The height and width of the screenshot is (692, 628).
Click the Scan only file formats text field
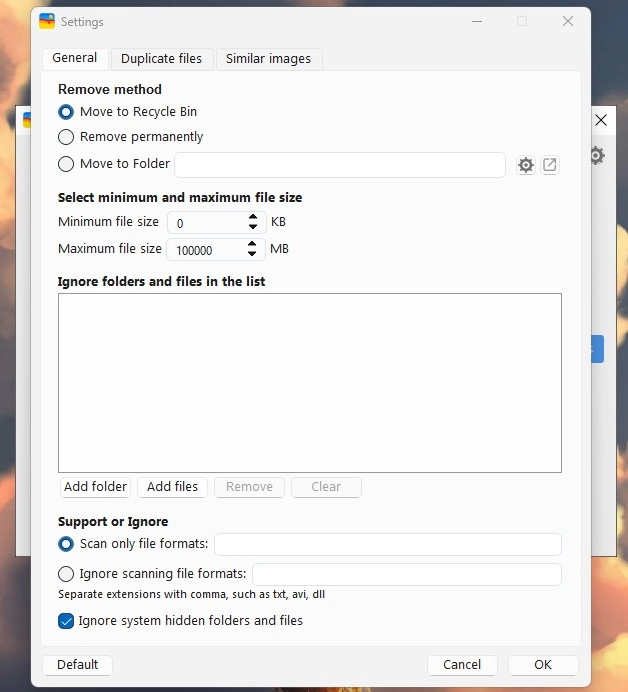(x=387, y=544)
